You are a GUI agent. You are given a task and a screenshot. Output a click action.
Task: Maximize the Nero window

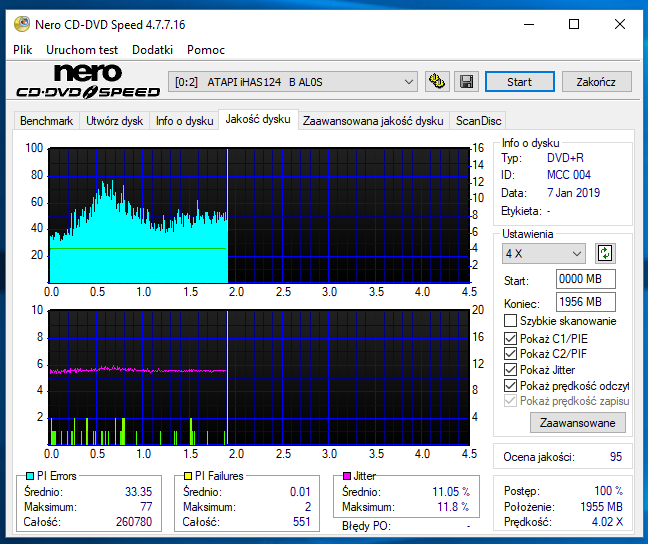coord(574,24)
